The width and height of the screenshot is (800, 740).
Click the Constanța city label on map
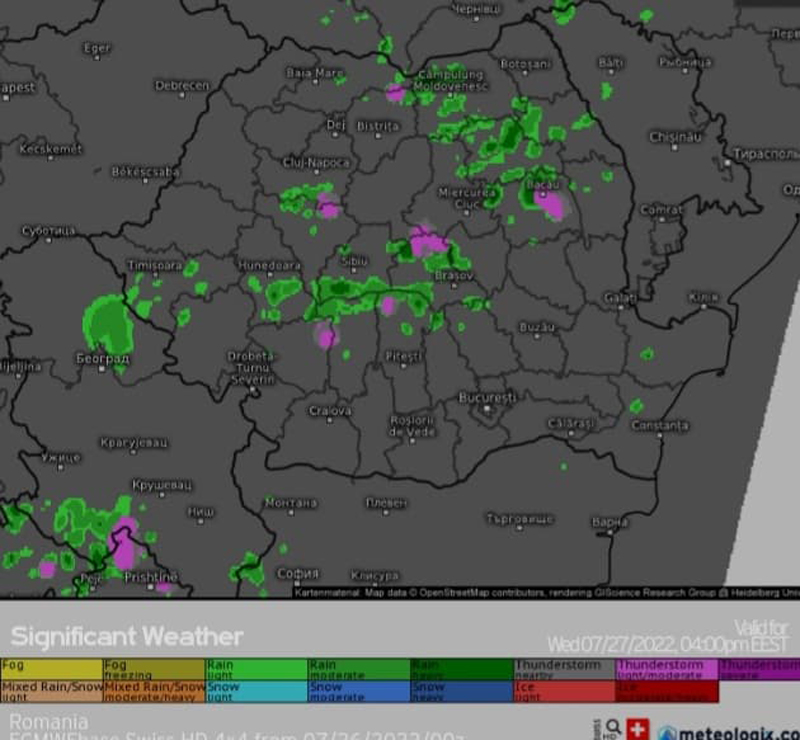[x=659, y=425]
